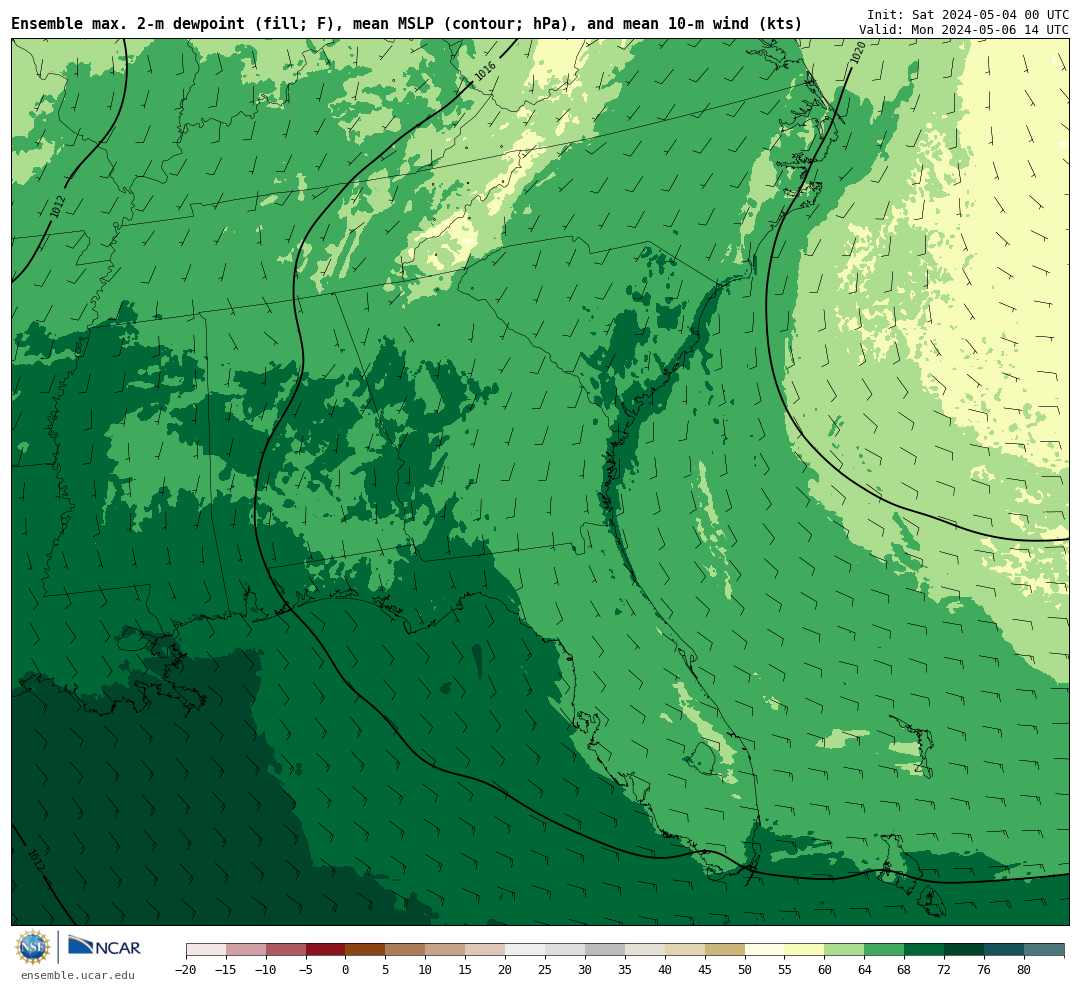Click the colorbar tick label 0
Image resolution: width=1080 pixels, height=988 pixels.
(346, 969)
